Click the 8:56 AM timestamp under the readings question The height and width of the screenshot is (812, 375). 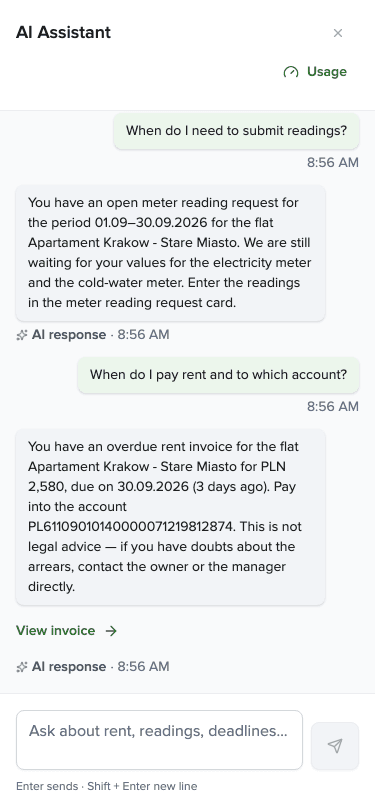[x=333, y=163]
